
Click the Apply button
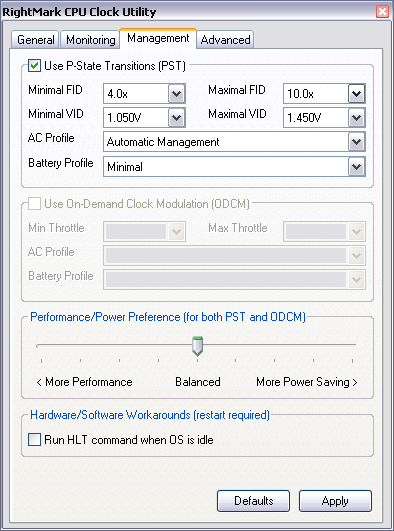pos(335,501)
